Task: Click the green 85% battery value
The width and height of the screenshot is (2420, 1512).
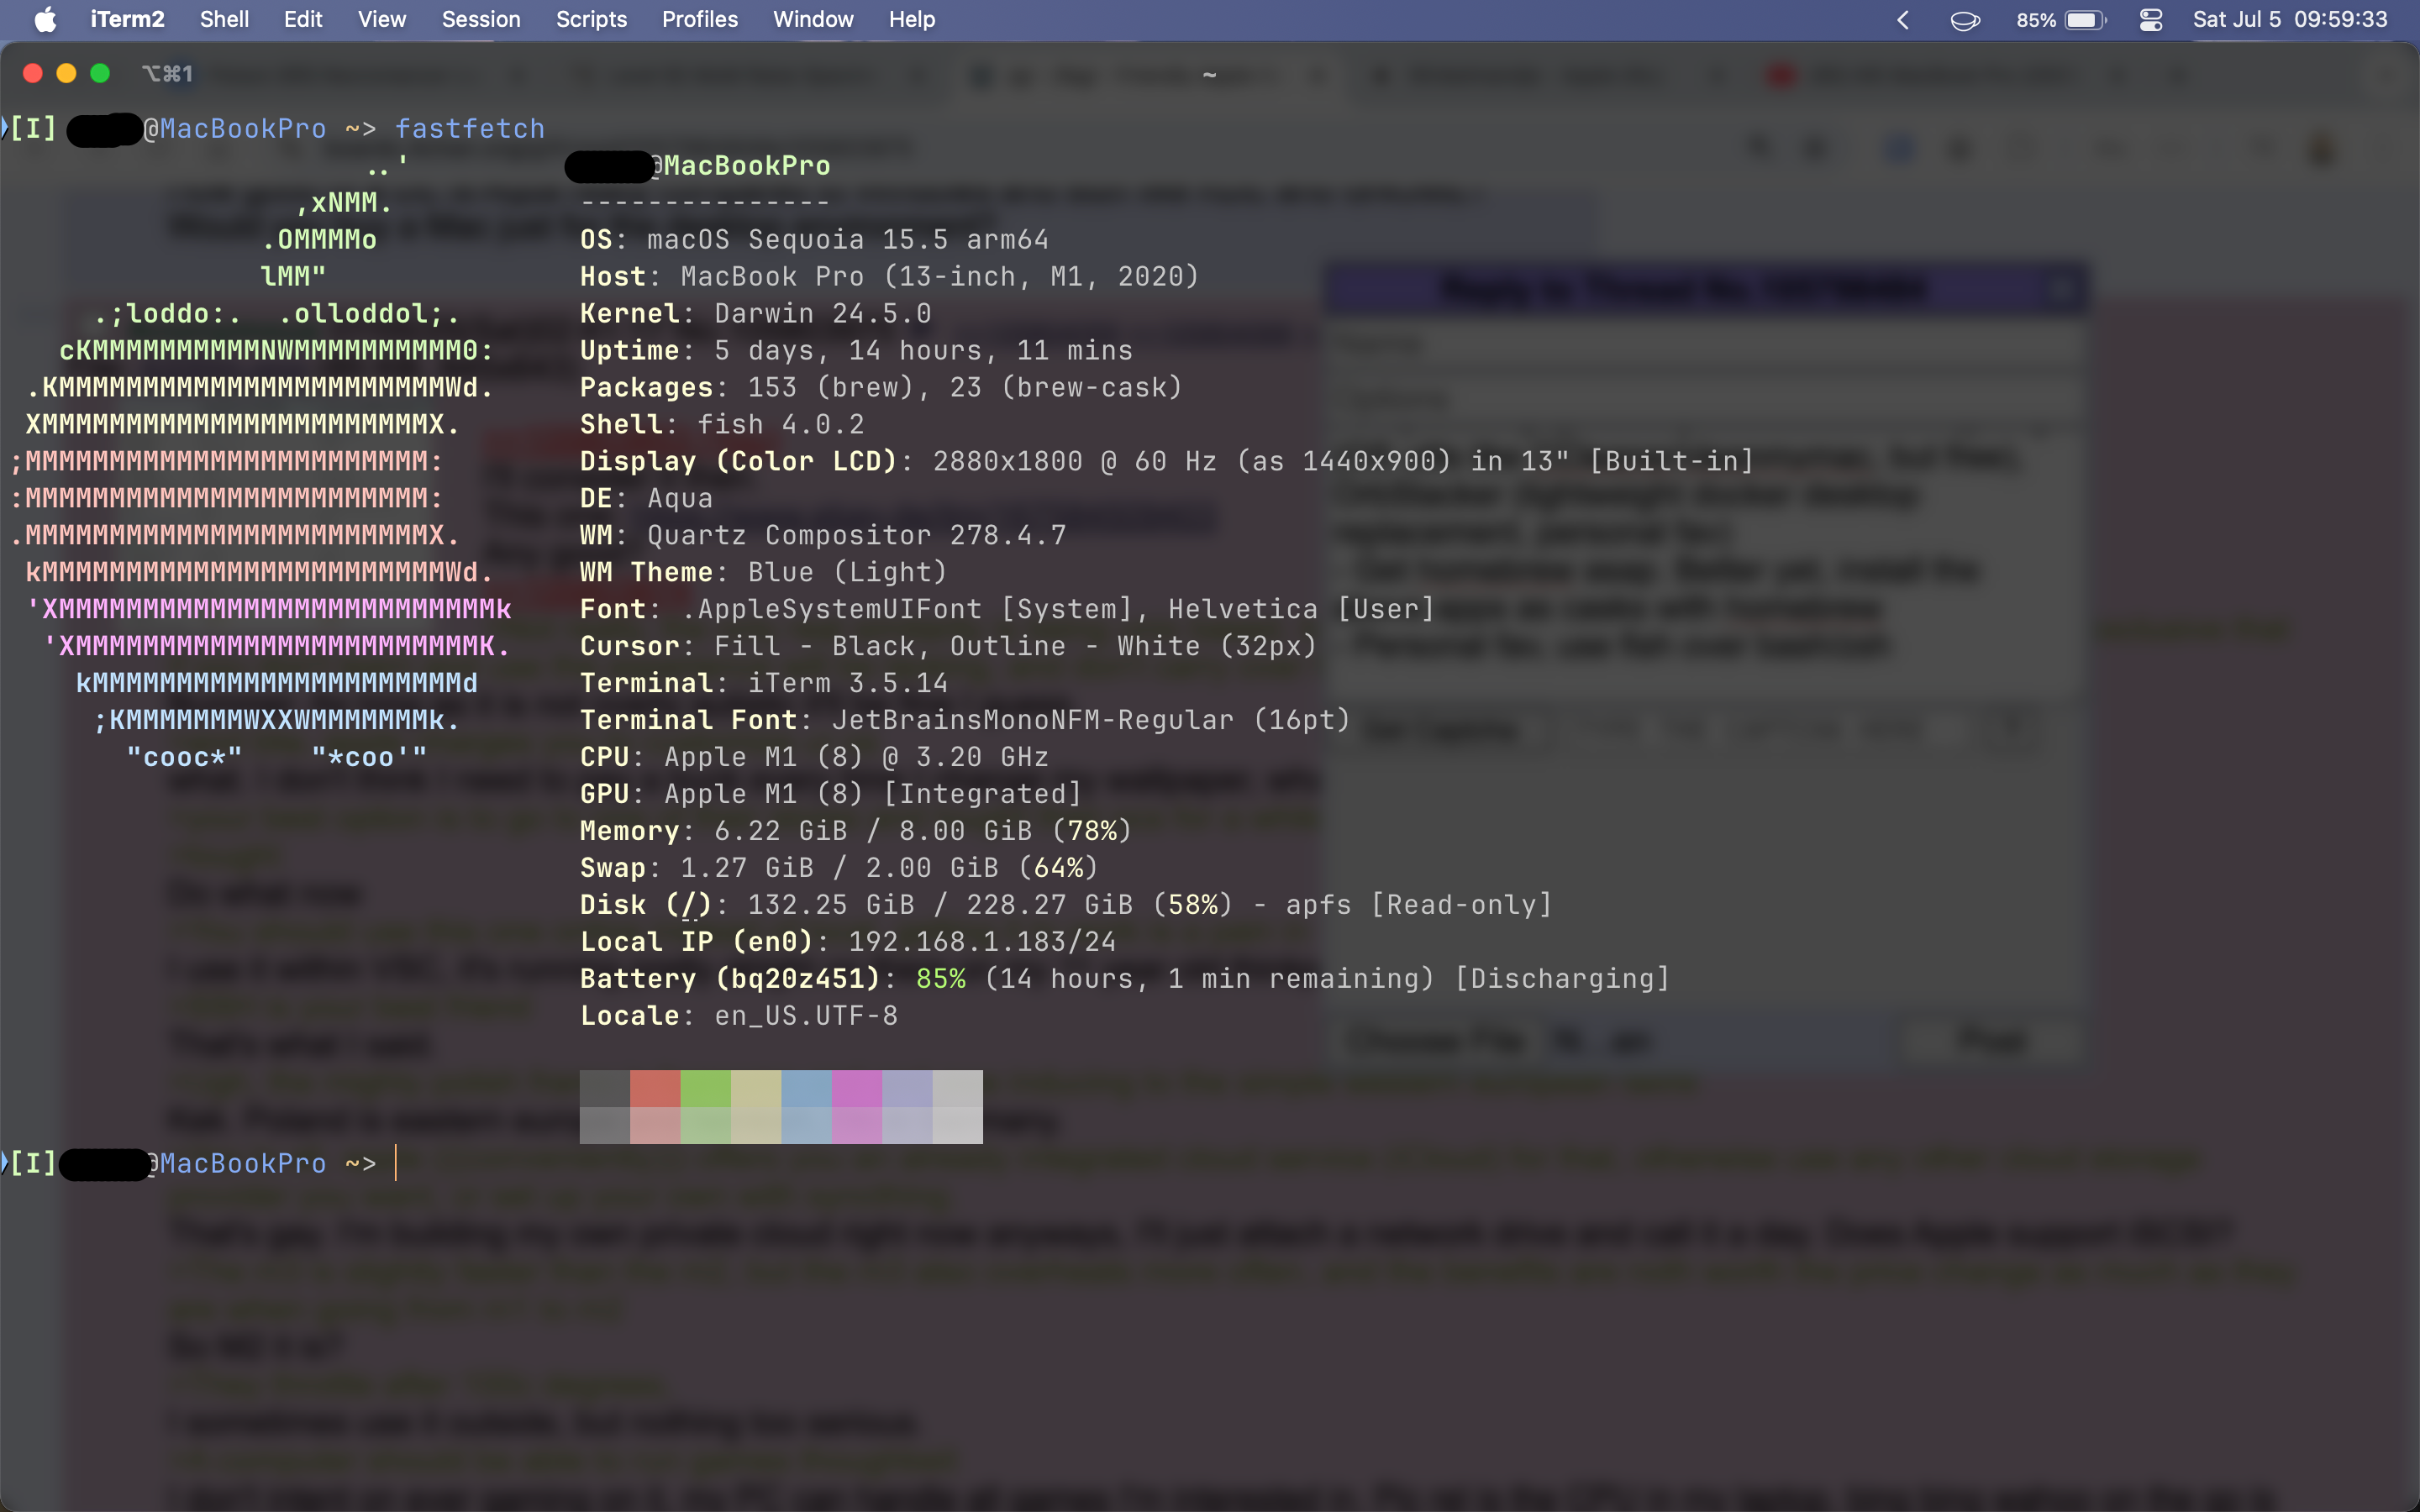Action: 941,978
